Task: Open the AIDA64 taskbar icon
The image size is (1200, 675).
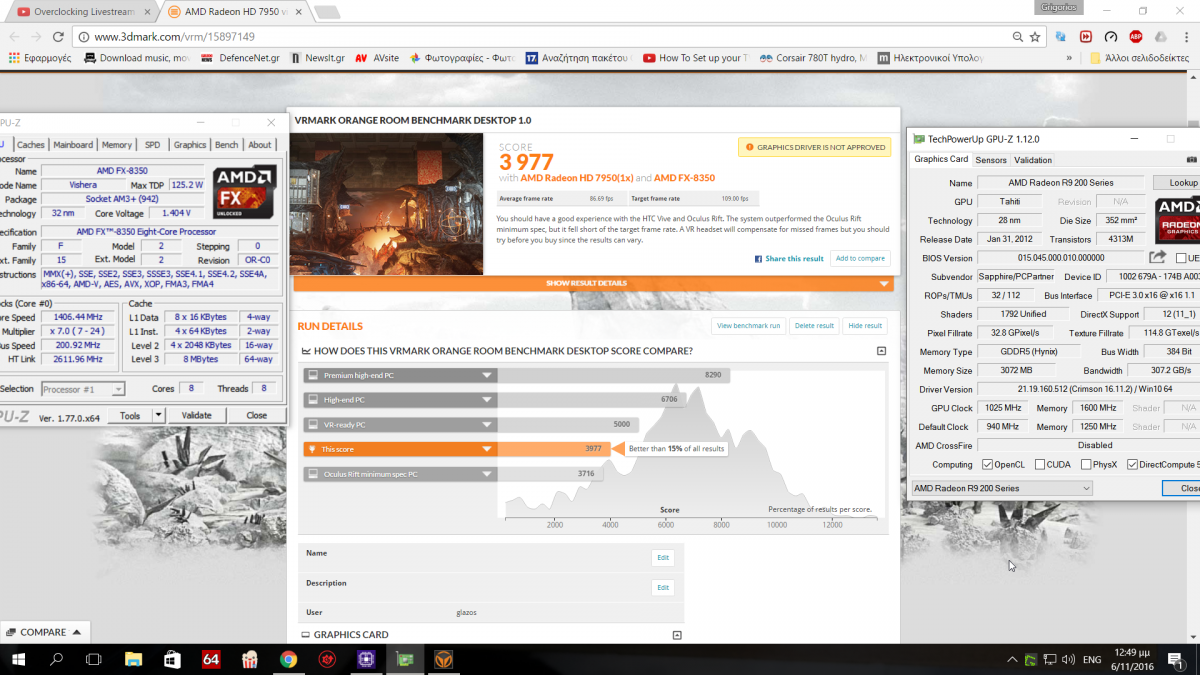Action: click(x=211, y=659)
